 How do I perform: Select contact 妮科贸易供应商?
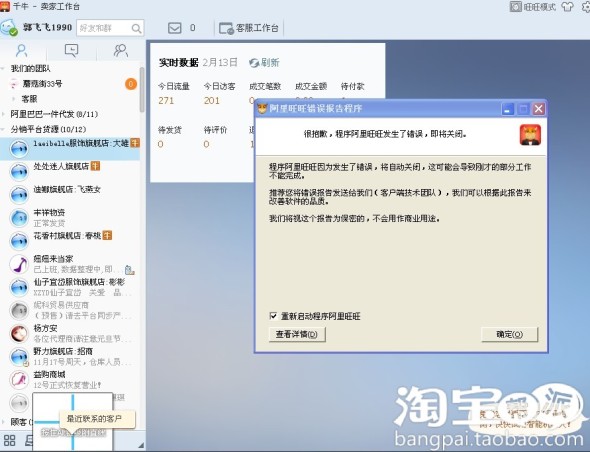click(70, 310)
